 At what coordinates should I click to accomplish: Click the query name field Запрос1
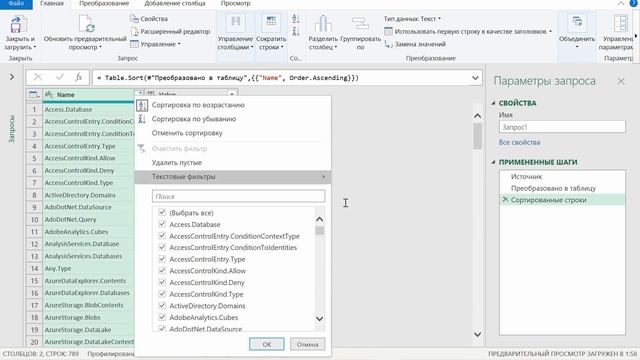pos(562,127)
